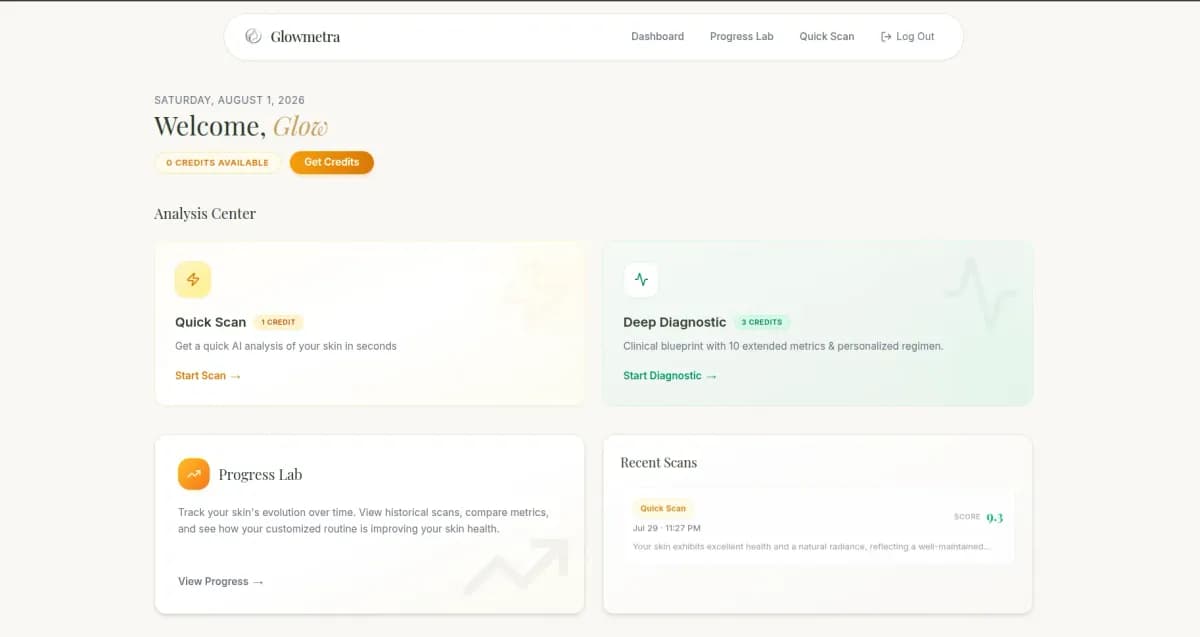Click the Log Out arrow icon
This screenshot has width=1200, height=637.
(886, 37)
